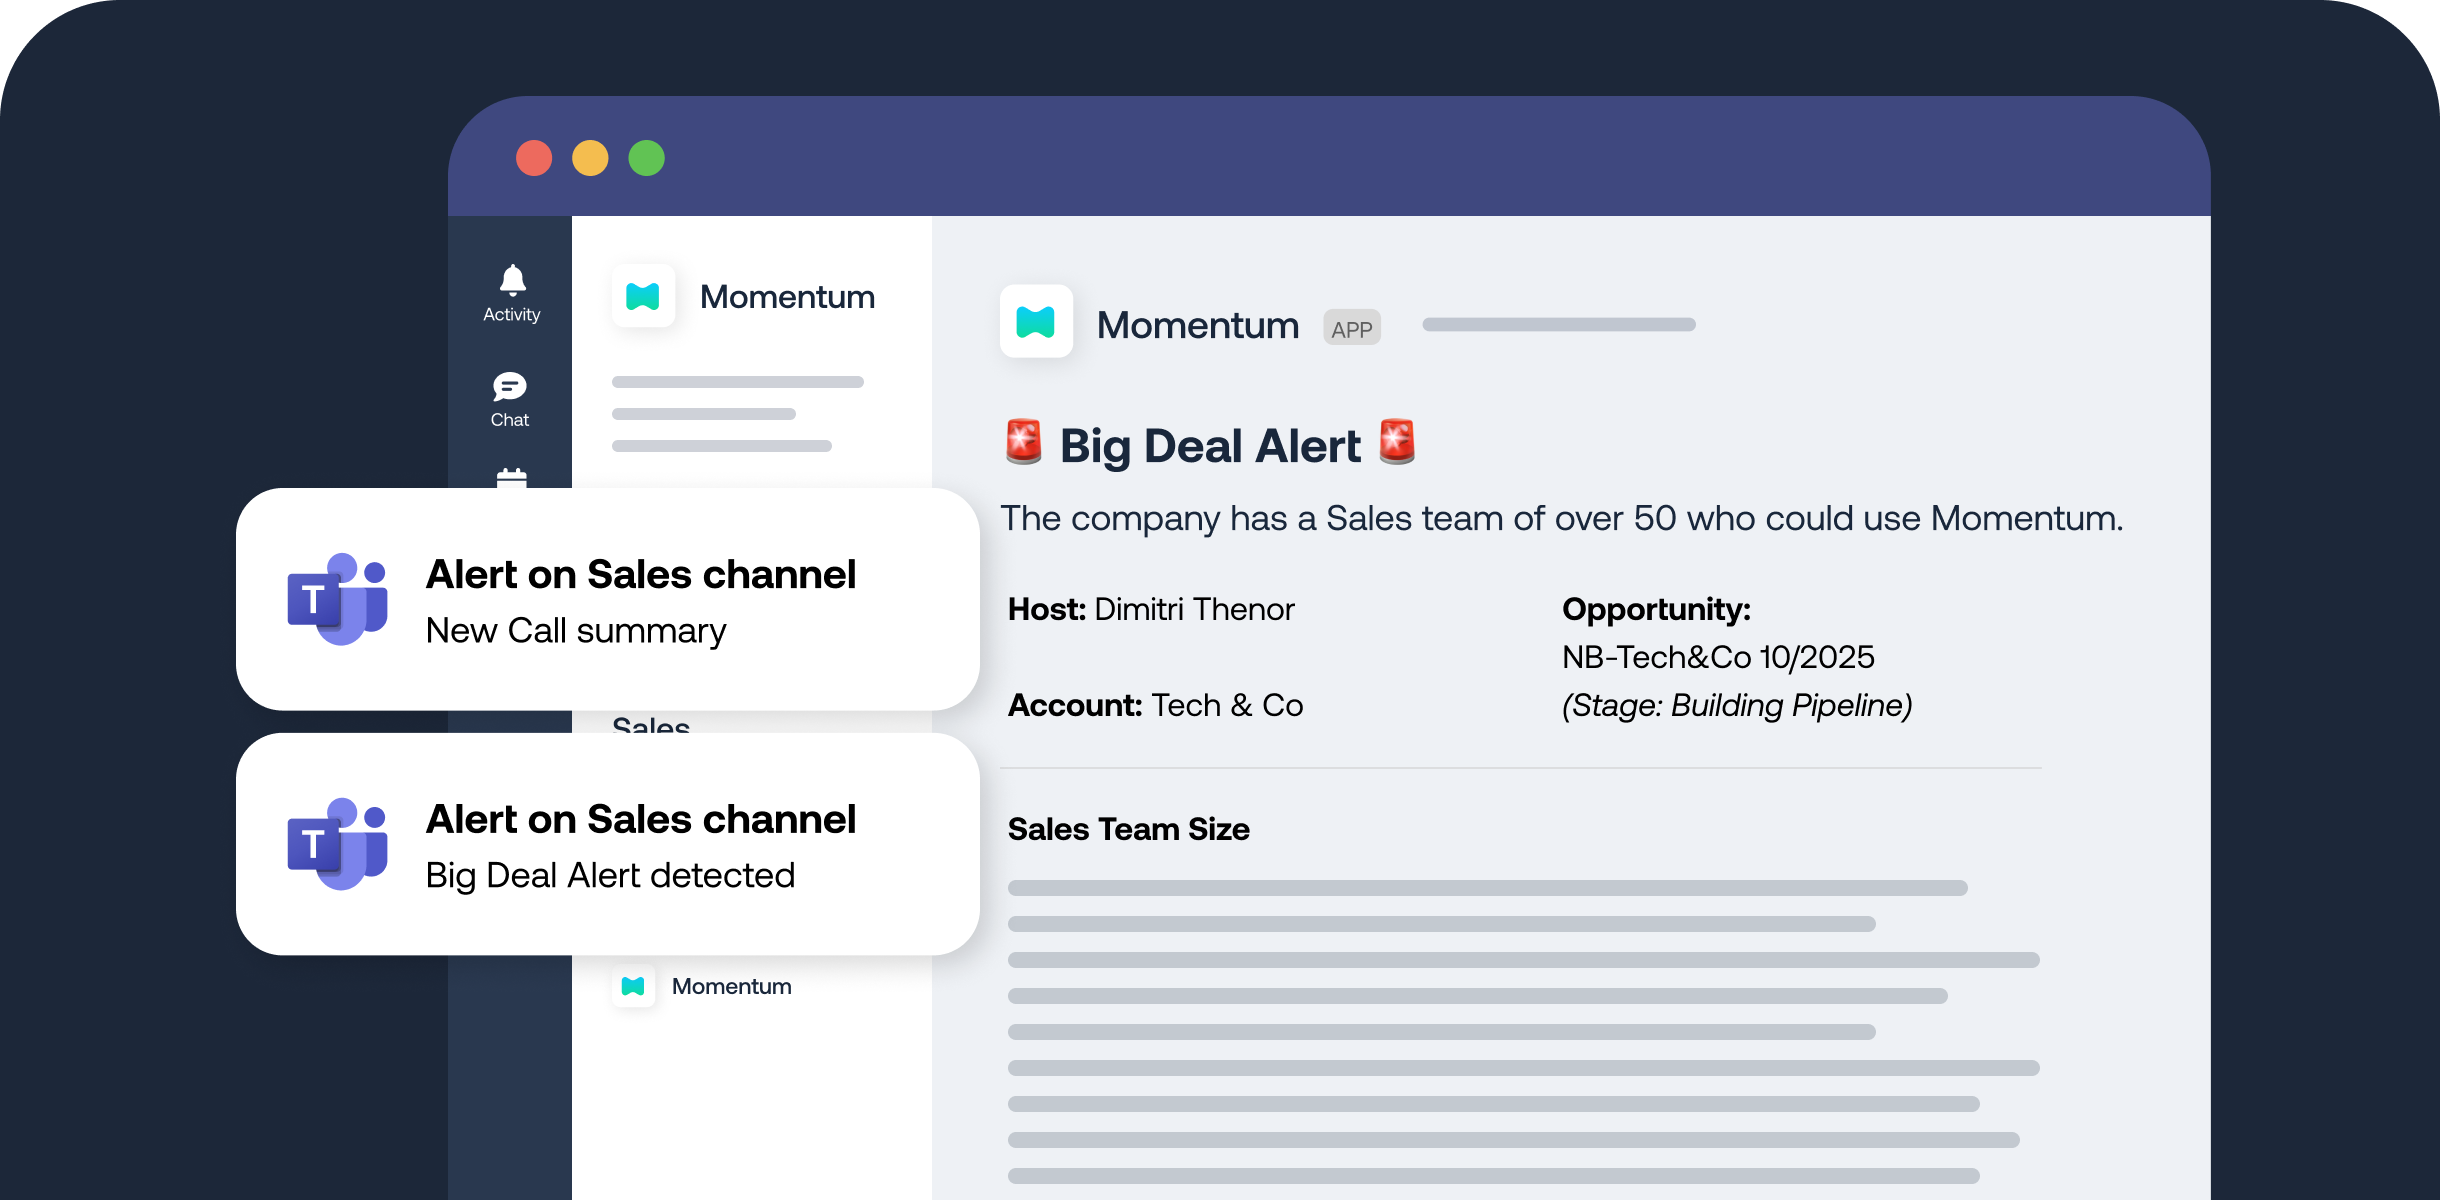Click siren emoji before Big Deal Alert
Viewport: 2440px width, 1200px height.
(1024, 442)
